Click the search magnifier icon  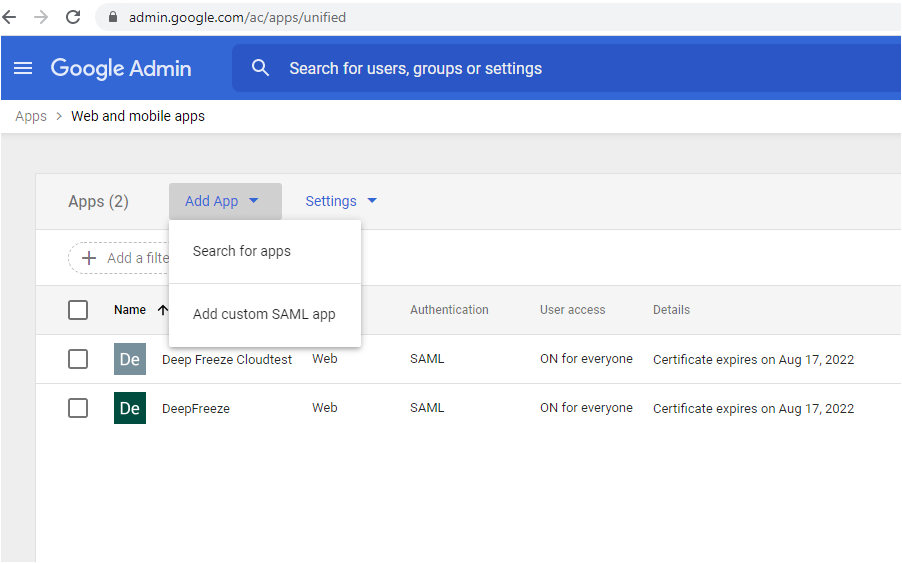pos(260,68)
